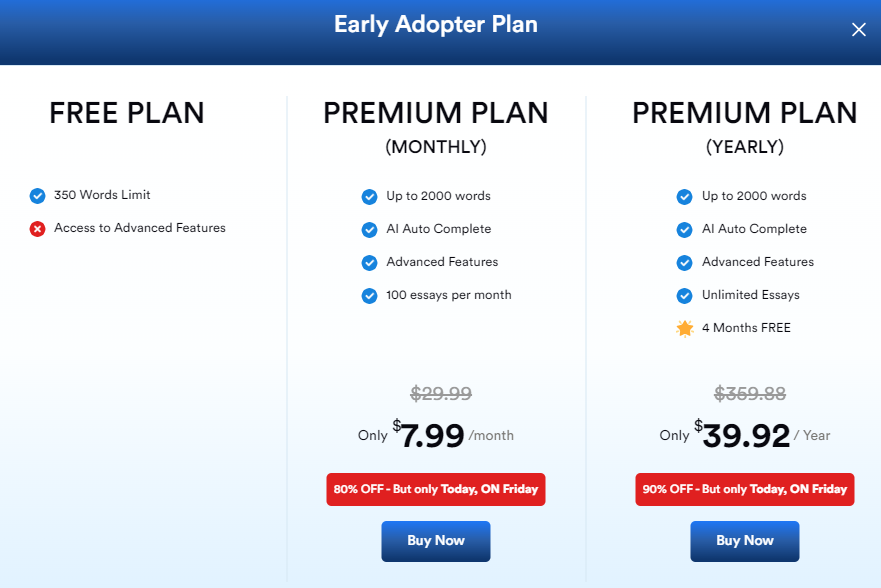
Task: Click the star icon beside 4 Months FREE
Action: coord(684,328)
